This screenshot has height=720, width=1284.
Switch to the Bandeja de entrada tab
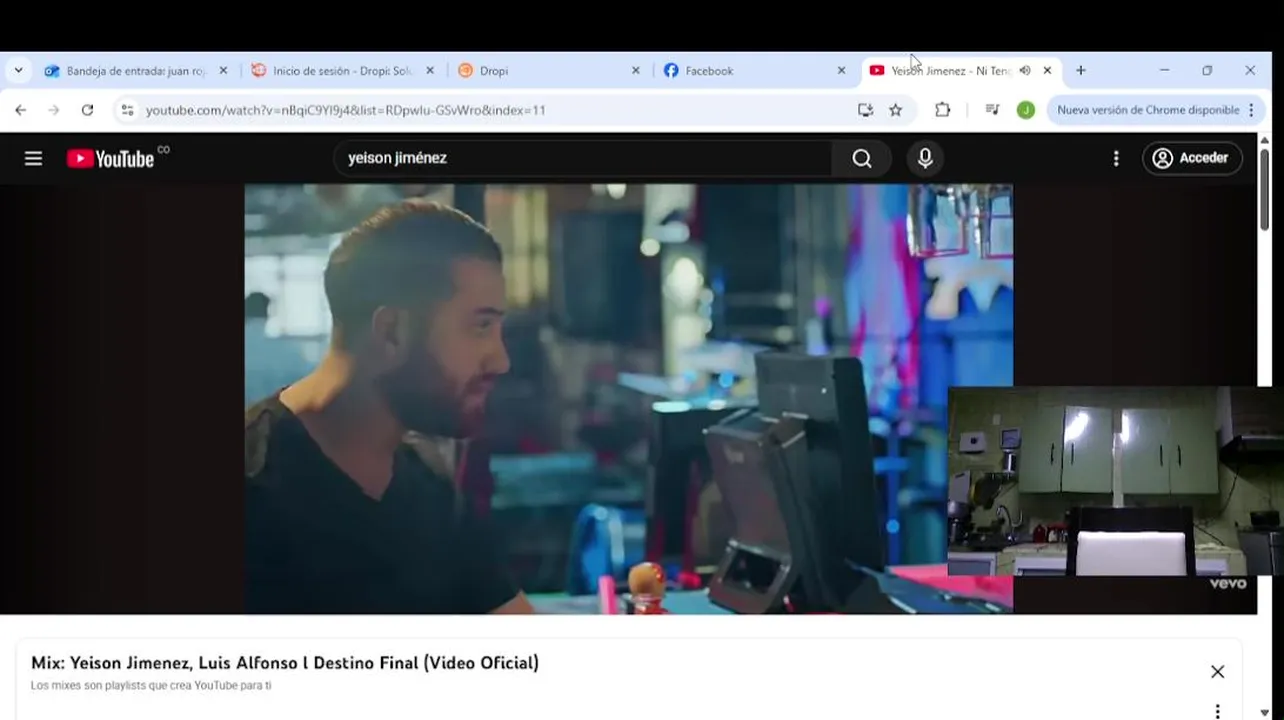[136, 71]
